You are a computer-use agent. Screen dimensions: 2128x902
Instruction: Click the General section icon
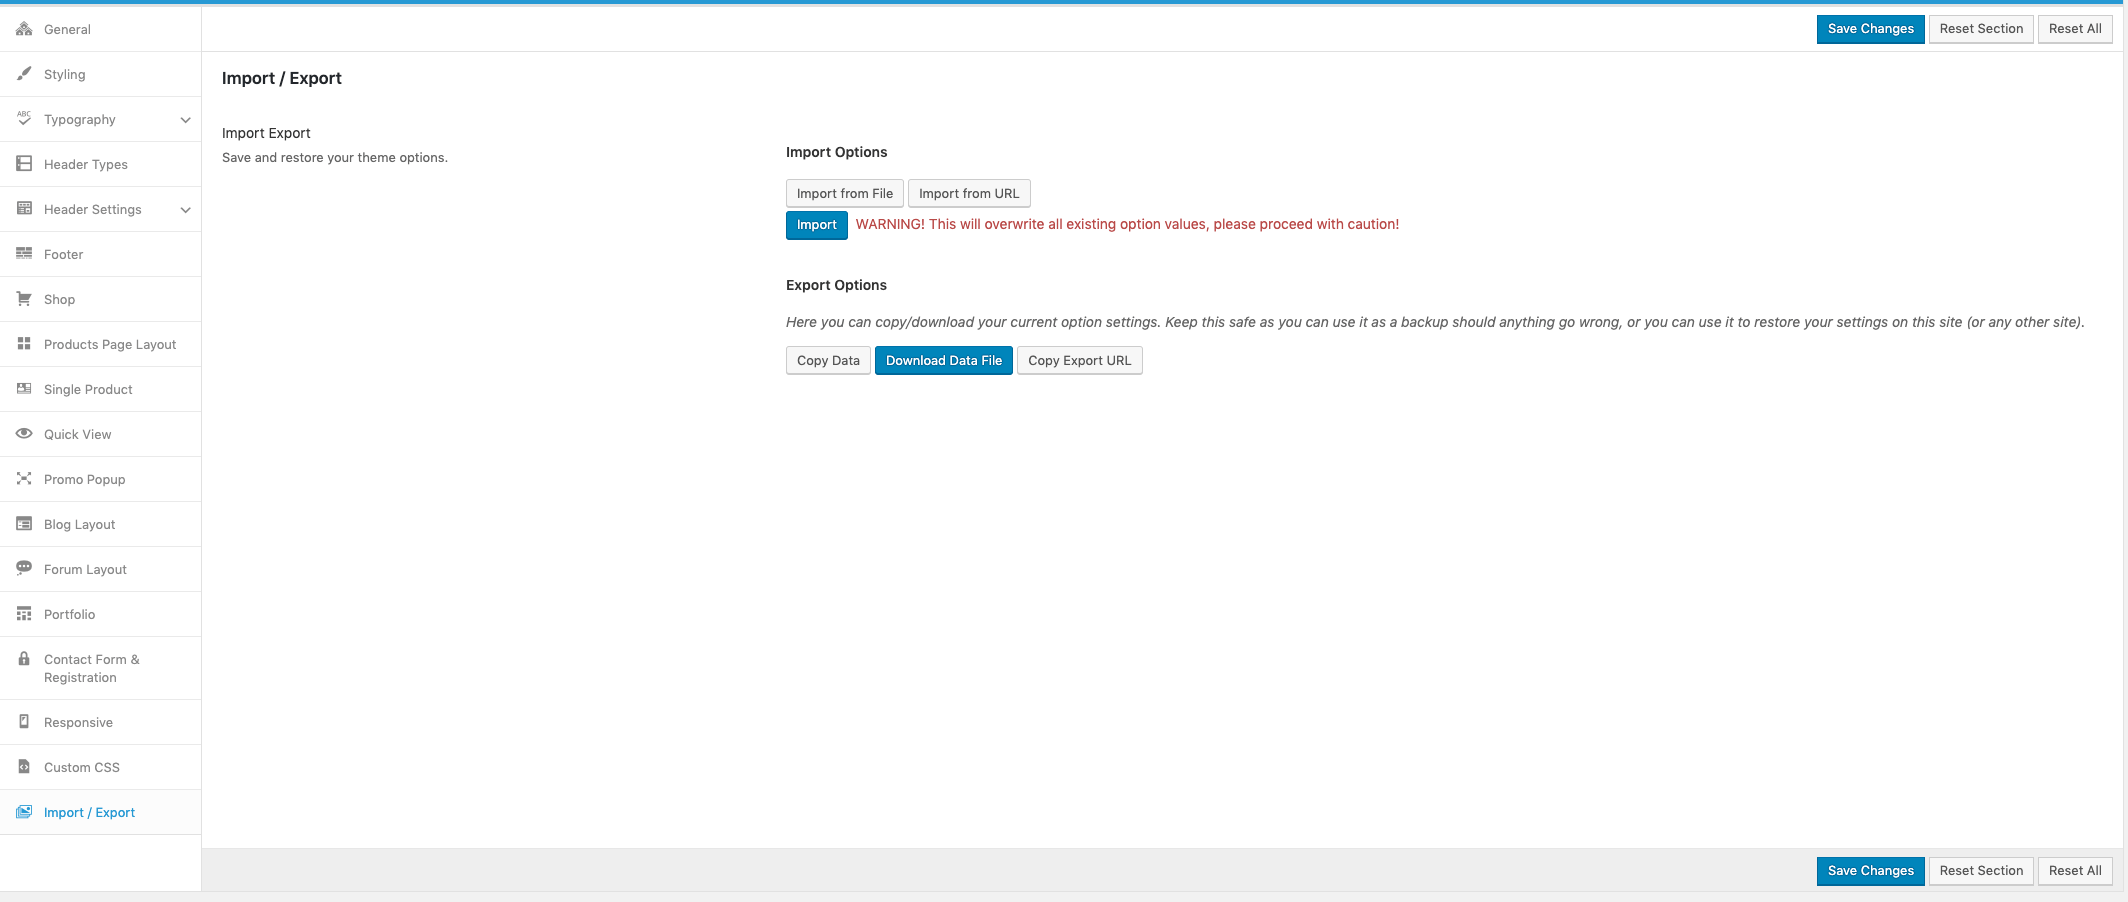(x=24, y=29)
